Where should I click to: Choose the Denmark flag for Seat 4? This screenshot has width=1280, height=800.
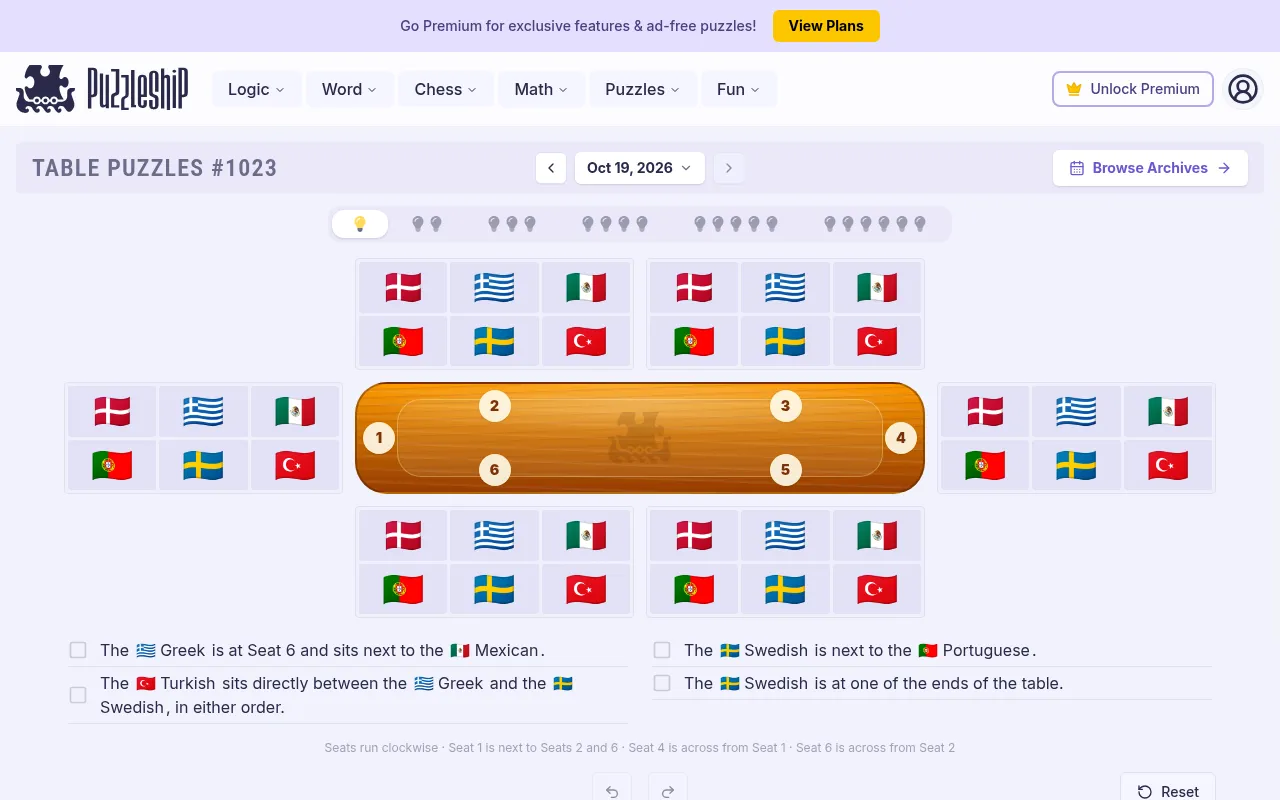(985, 411)
